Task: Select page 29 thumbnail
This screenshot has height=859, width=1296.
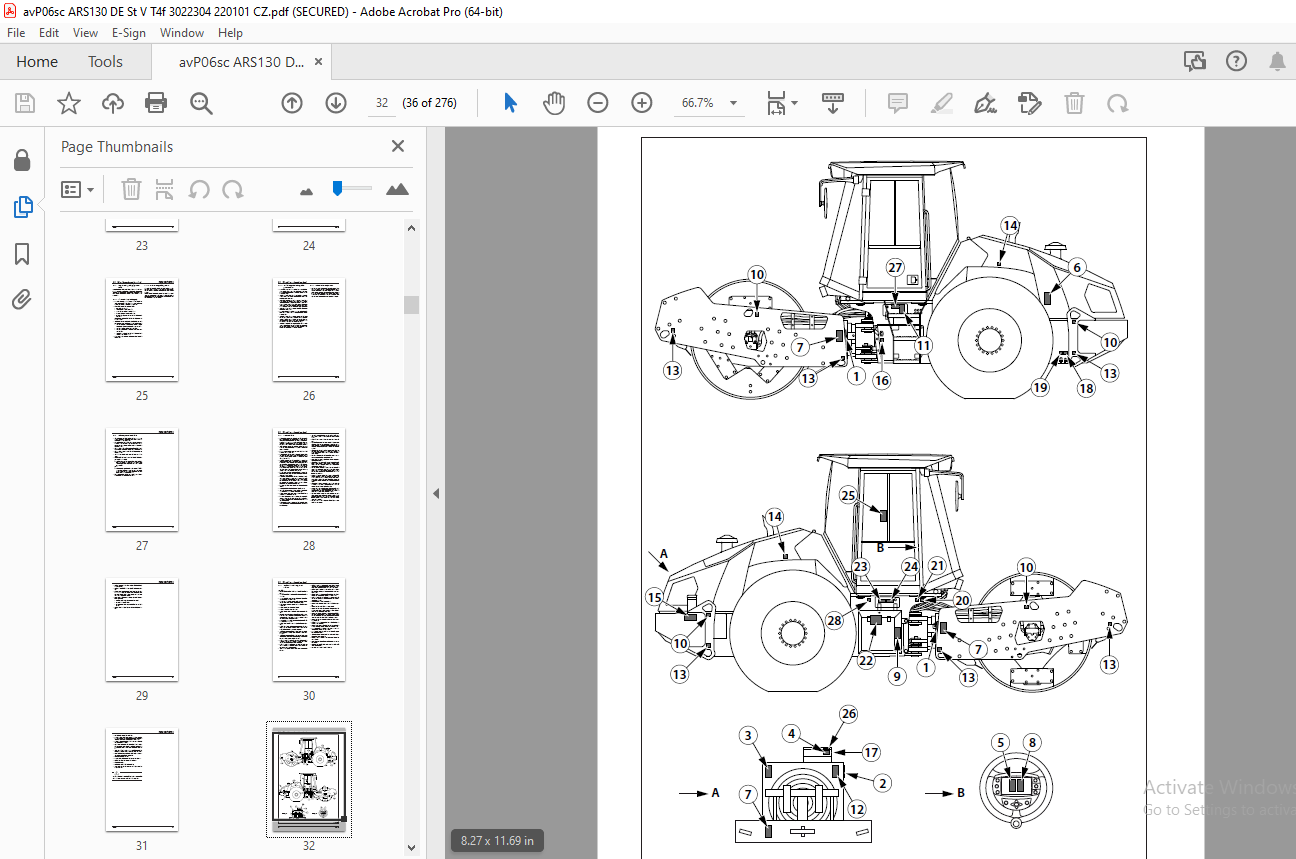Action: (x=142, y=630)
